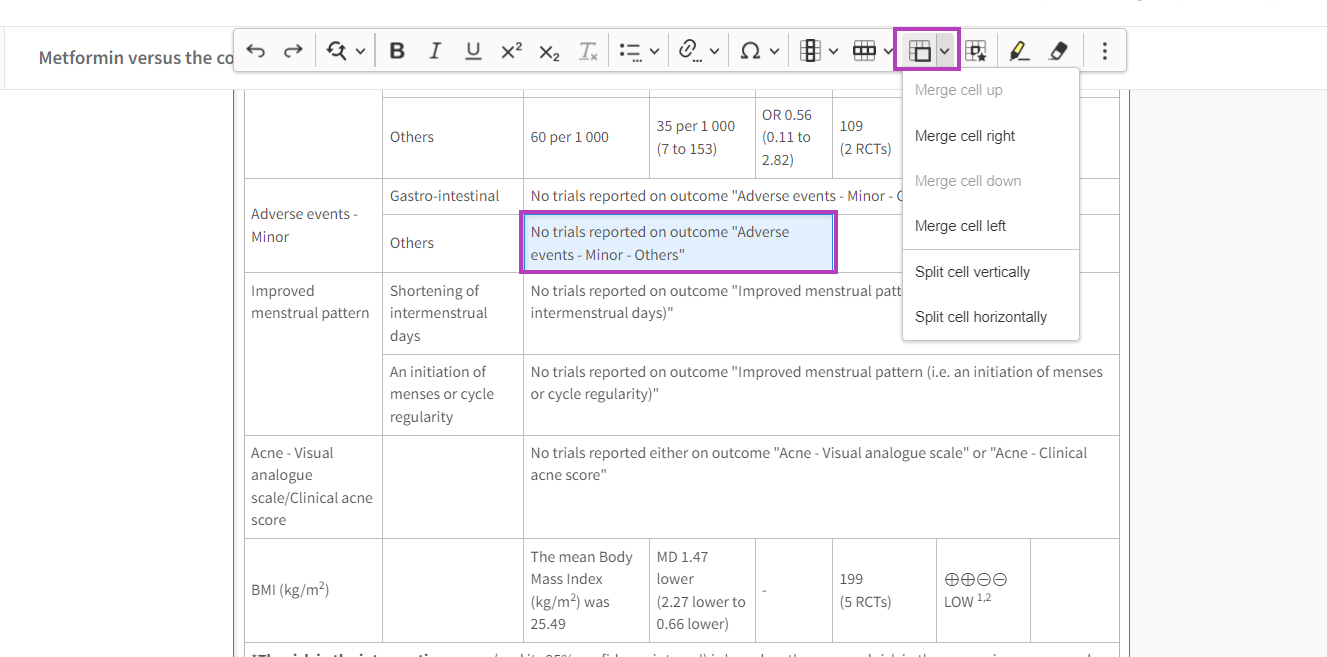
Task: Click the Redo arrow icon
Action: click(x=293, y=51)
